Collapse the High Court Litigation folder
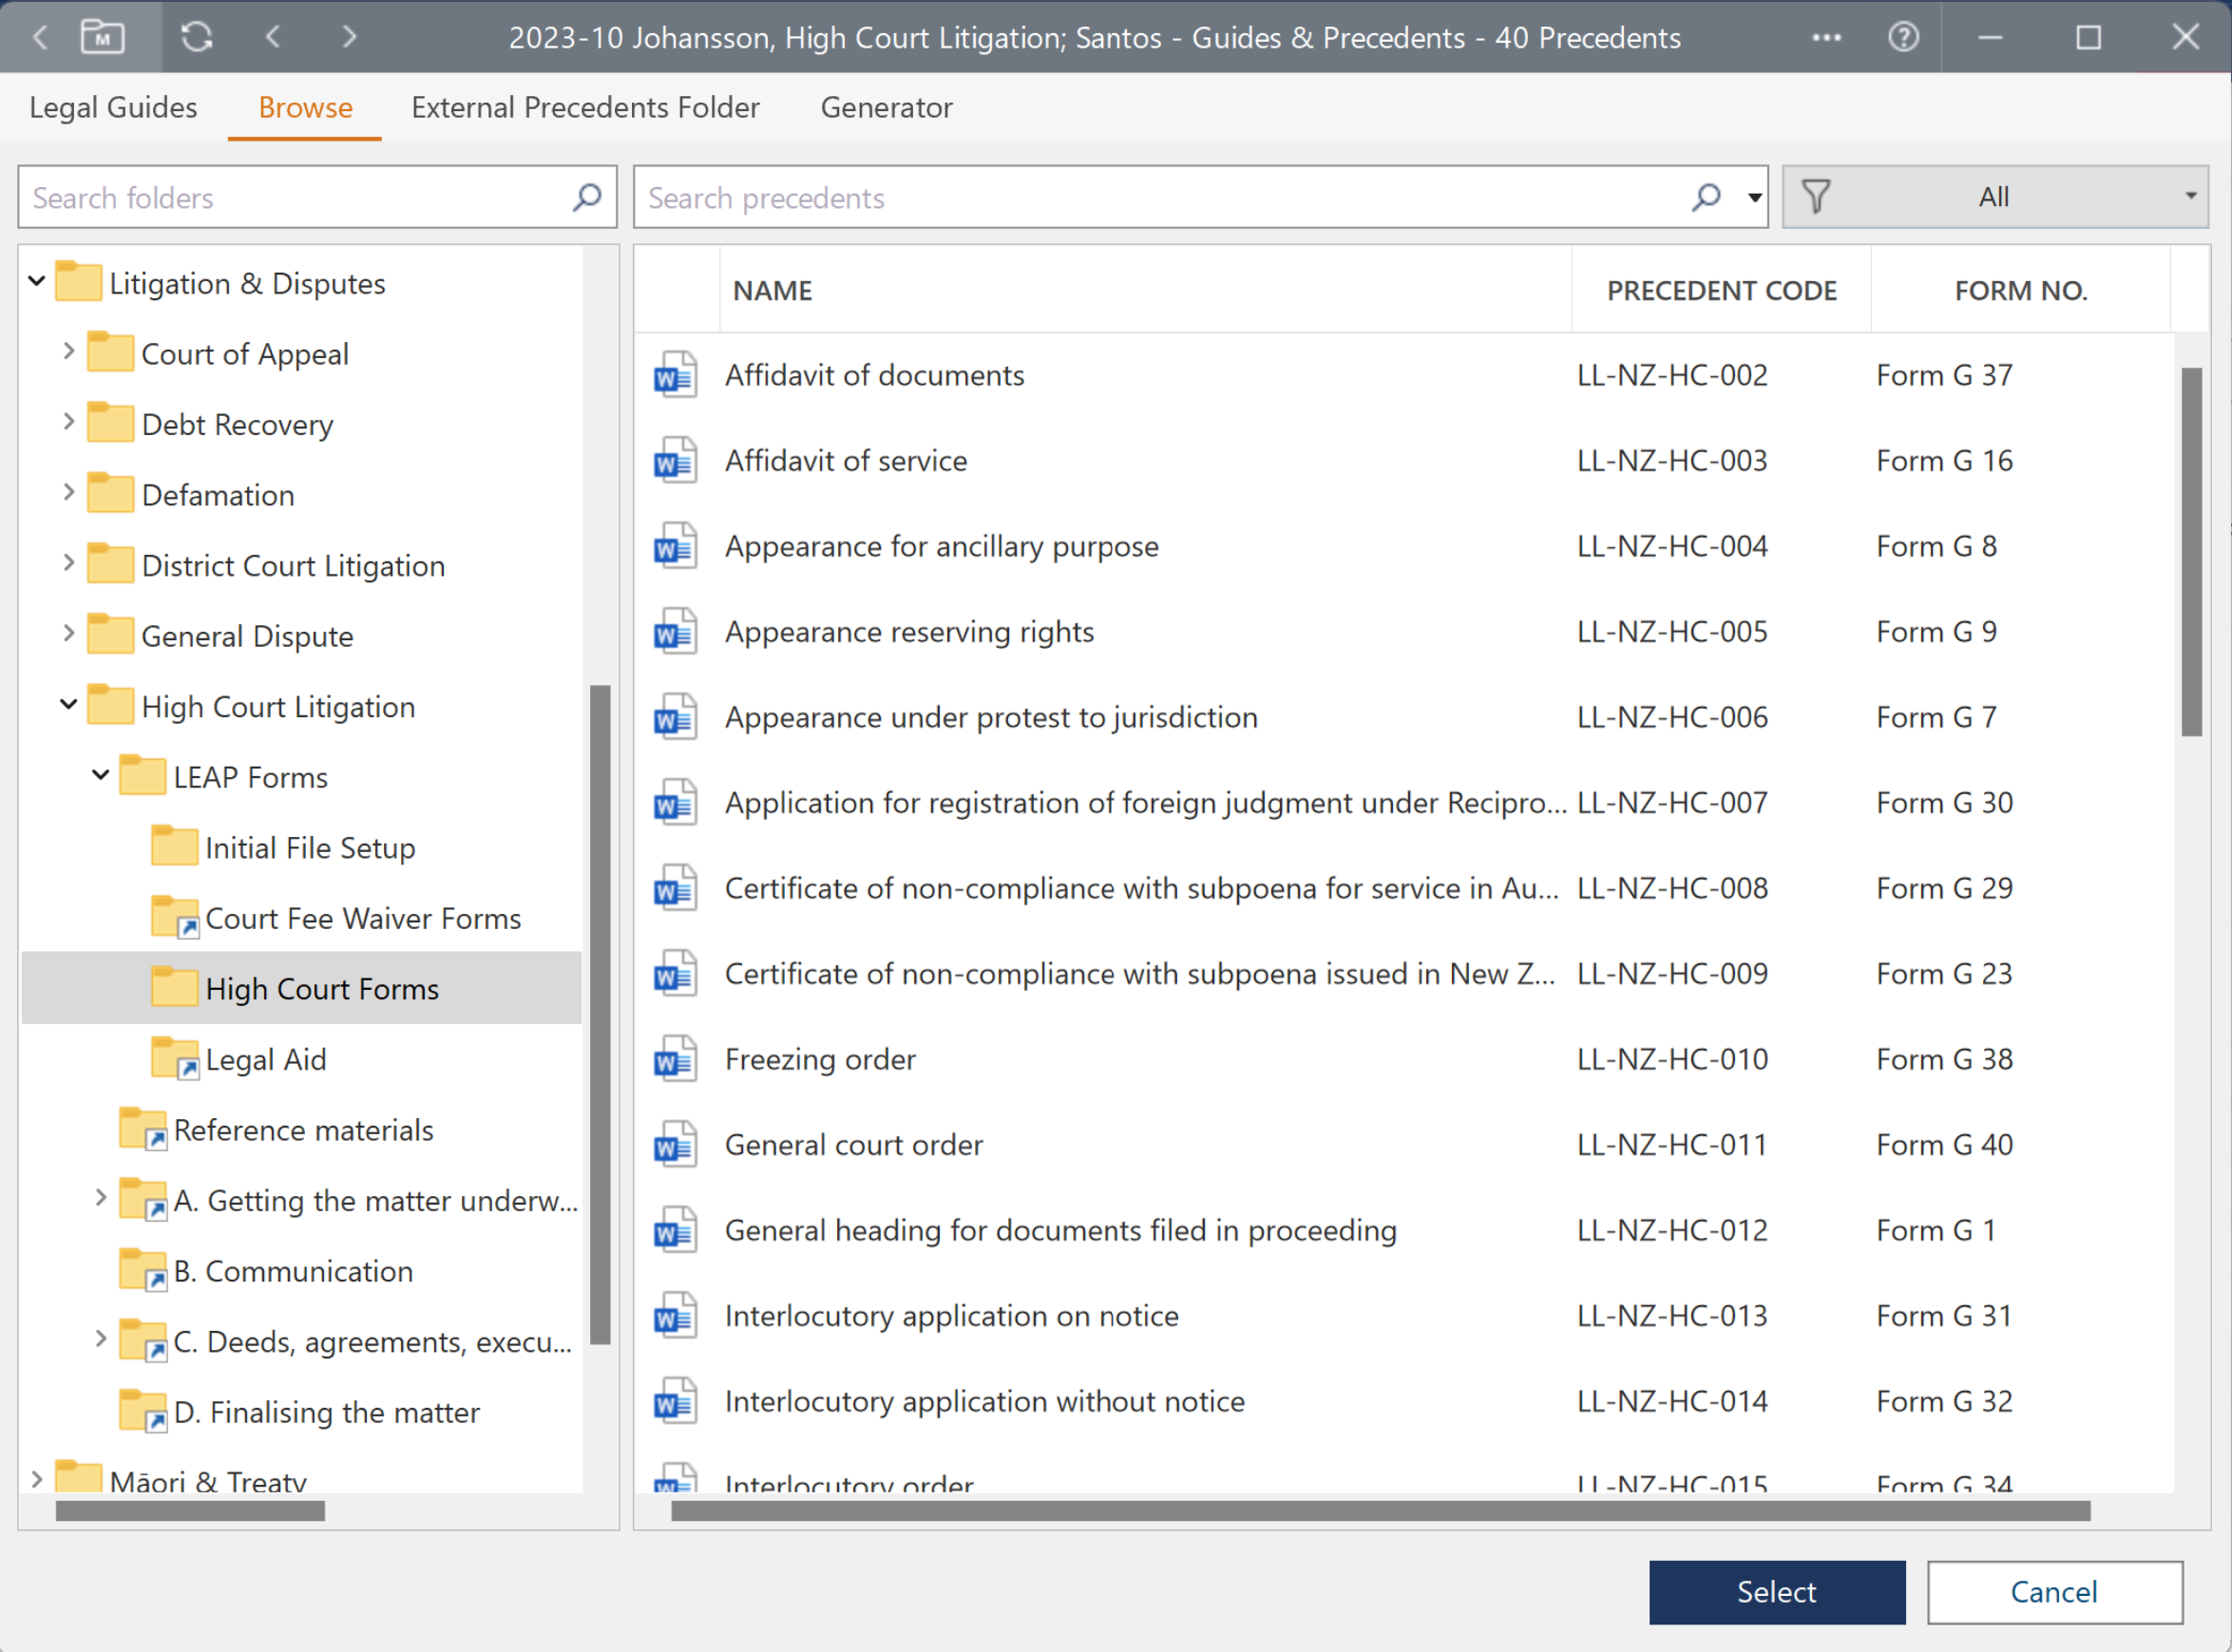This screenshot has height=1652, width=2232. point(68,704)
